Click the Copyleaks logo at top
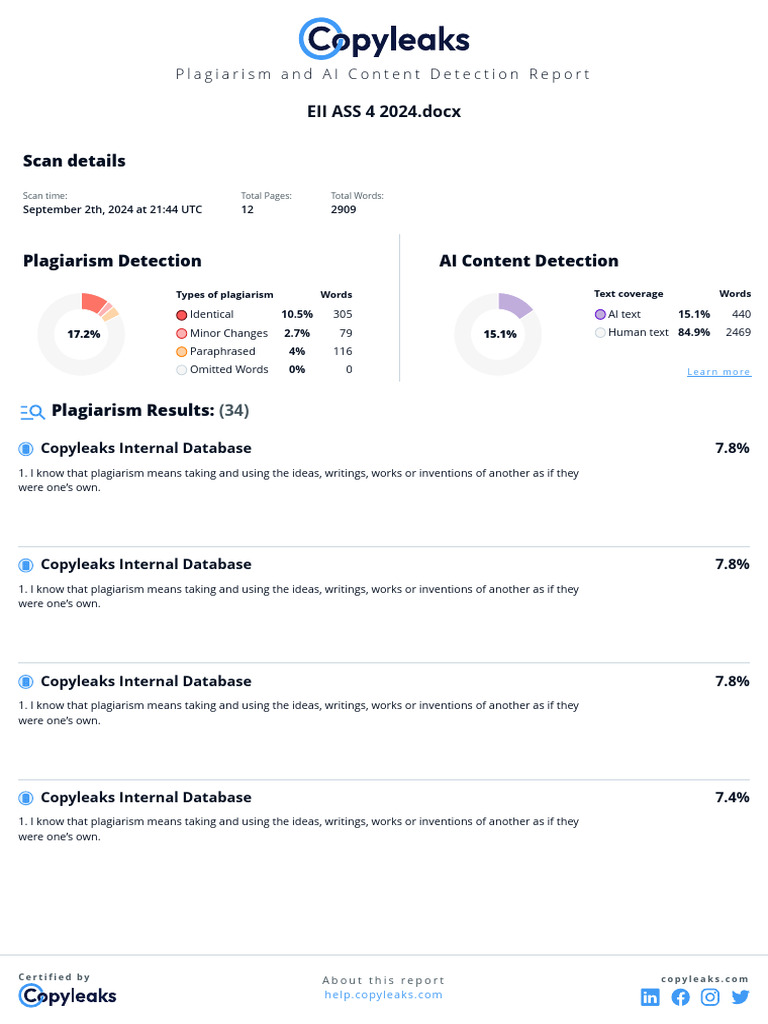This screenshot has height=1024, width=768. [384, 39]
